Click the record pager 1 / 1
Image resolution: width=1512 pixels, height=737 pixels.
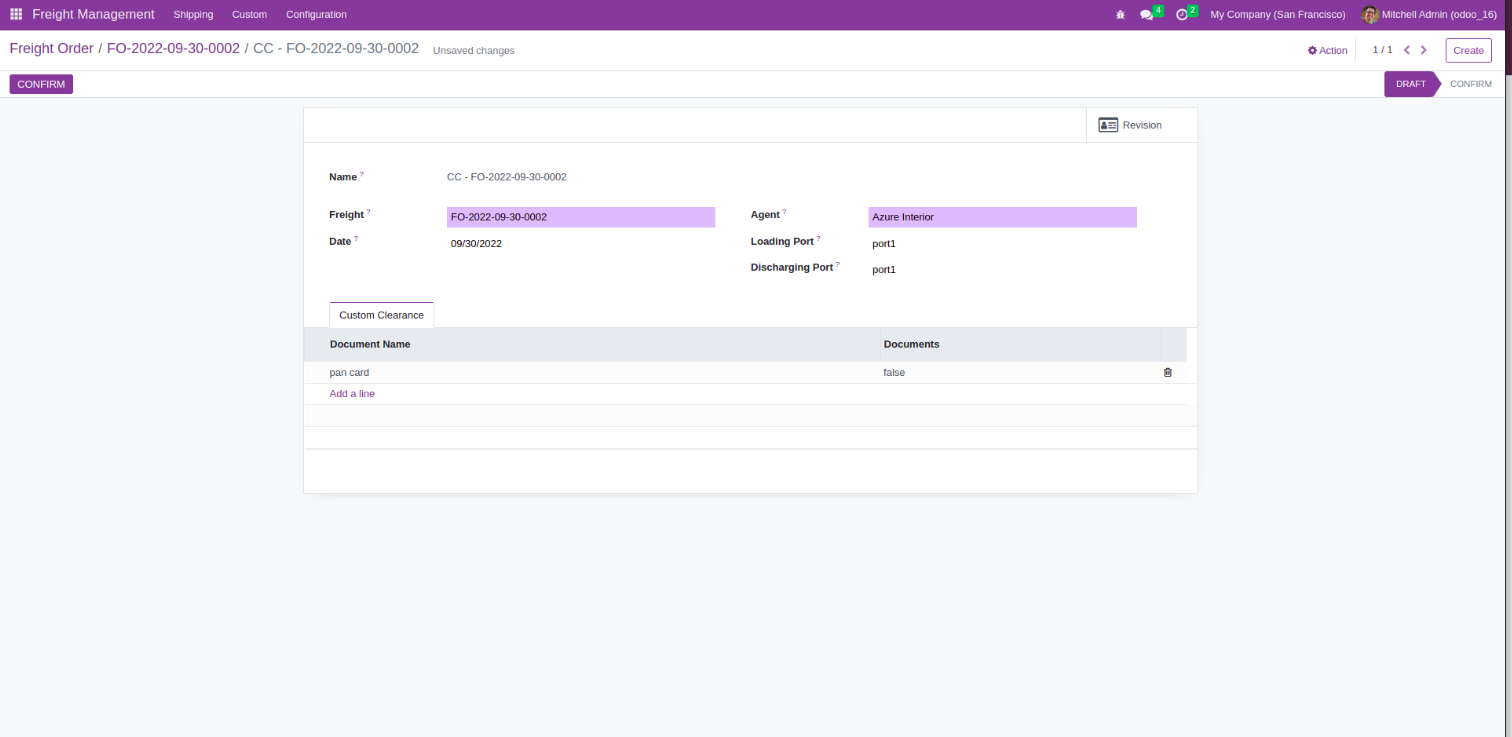click(x=1382, y=50)
